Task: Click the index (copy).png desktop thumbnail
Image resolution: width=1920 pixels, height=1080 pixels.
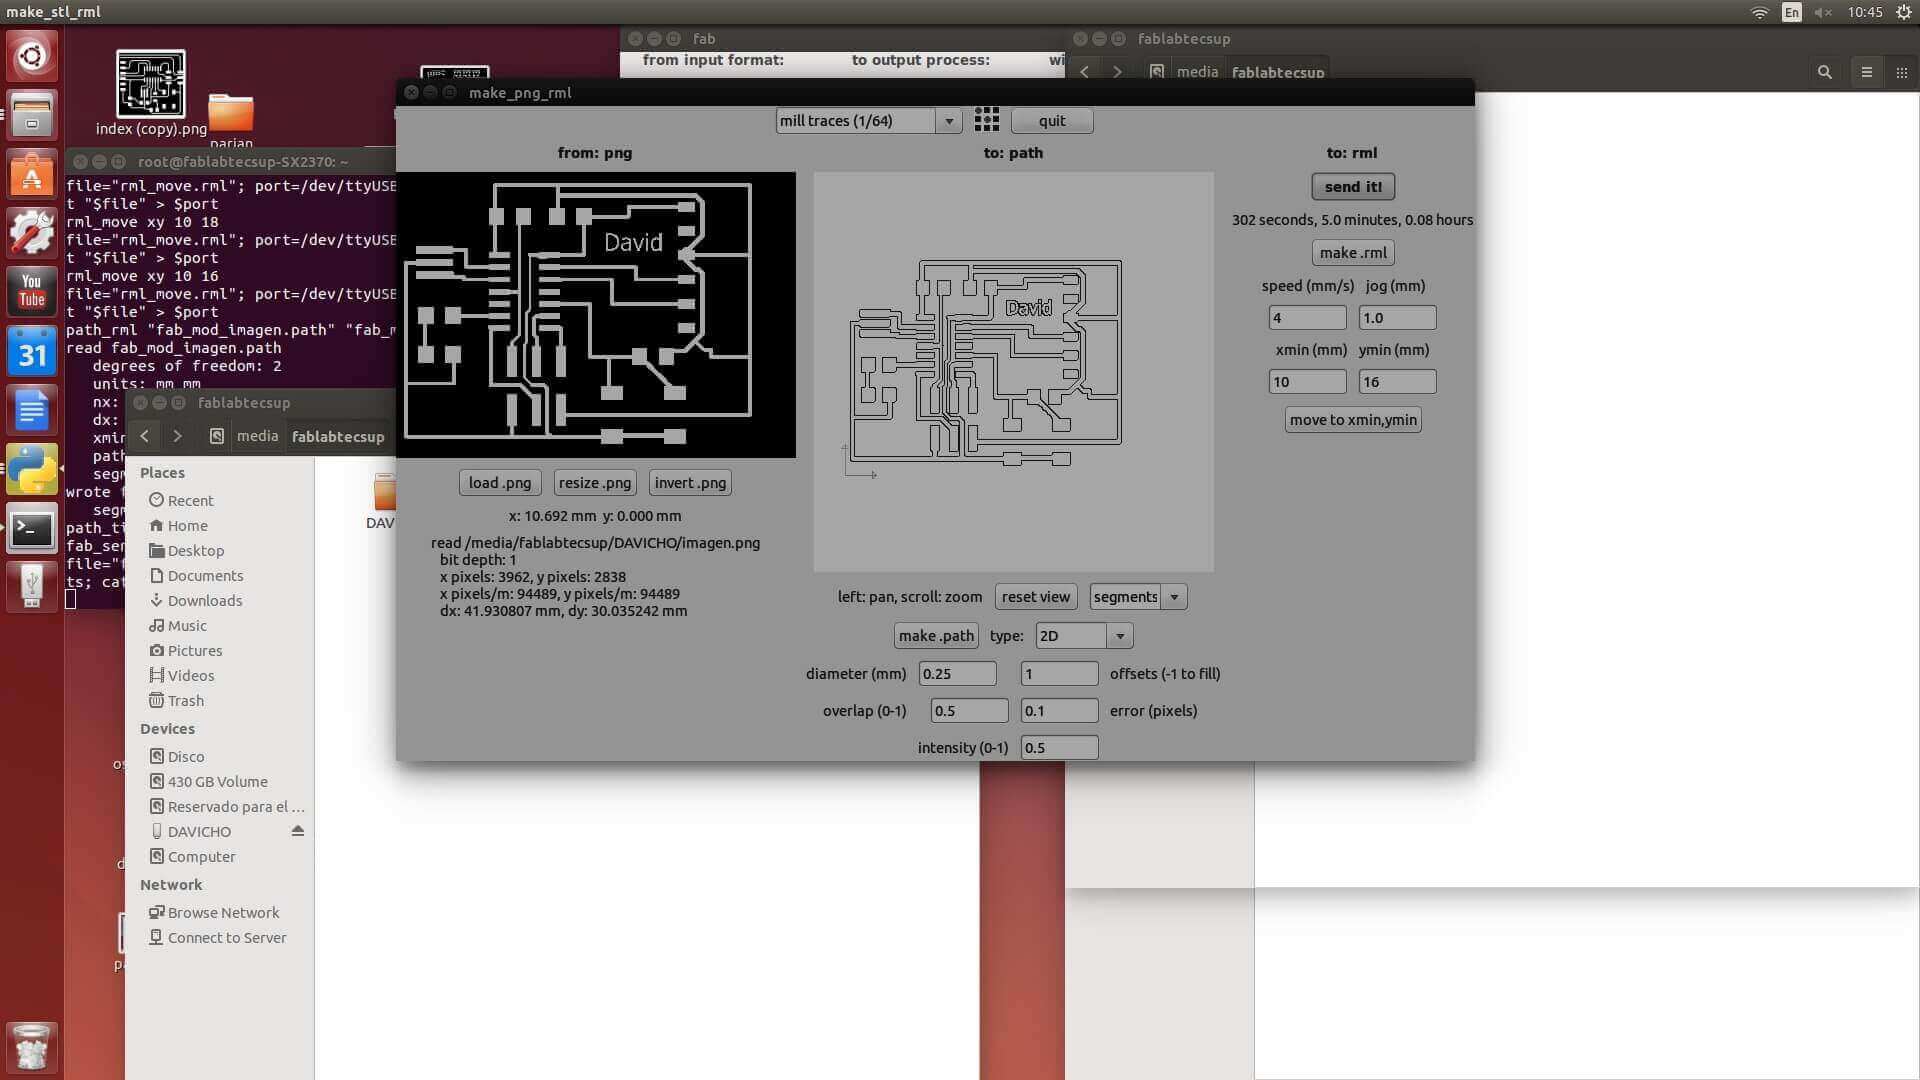Action: (151, 85)
